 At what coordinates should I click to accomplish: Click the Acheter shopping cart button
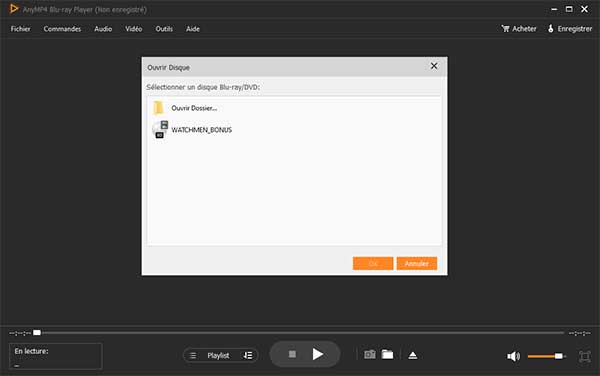tap(519, 29)
